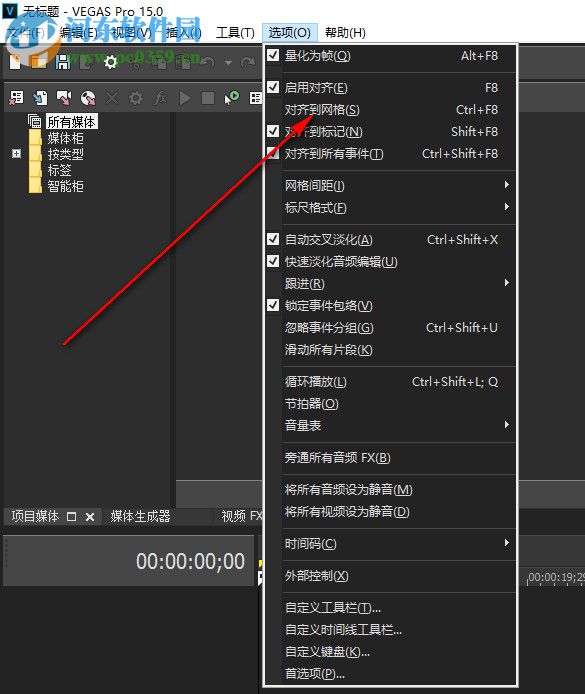Click the 00:00:00;00 timecode display
The width and height of the screenshot is (585, 694).
[x=190, y=561]
